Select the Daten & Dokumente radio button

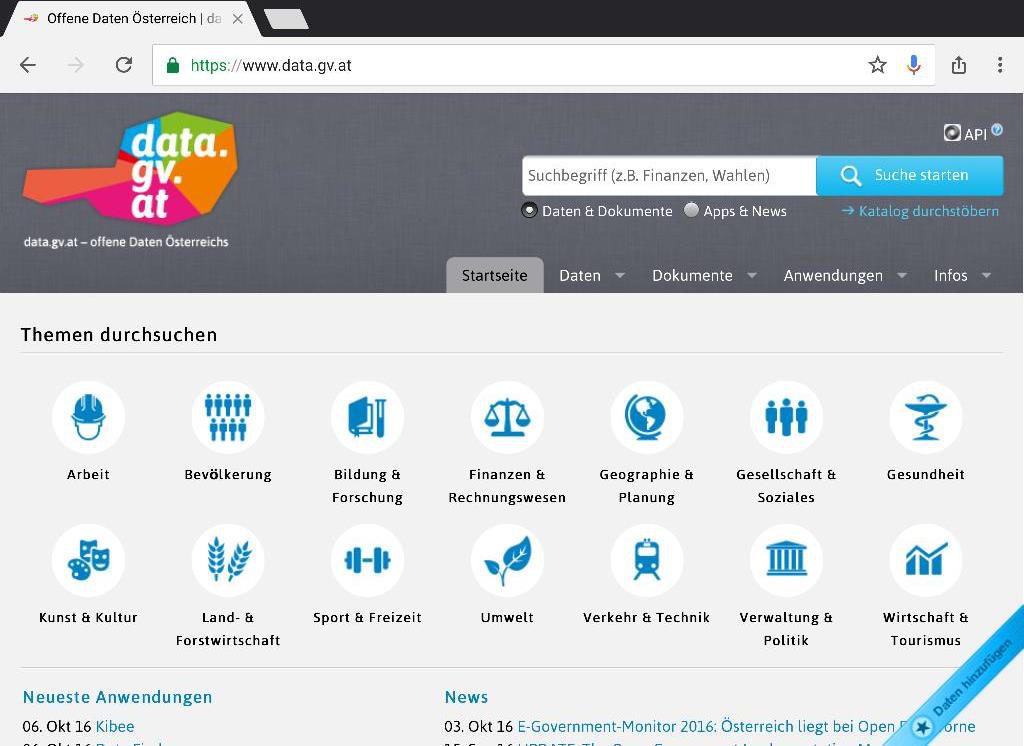coord(529,210)
